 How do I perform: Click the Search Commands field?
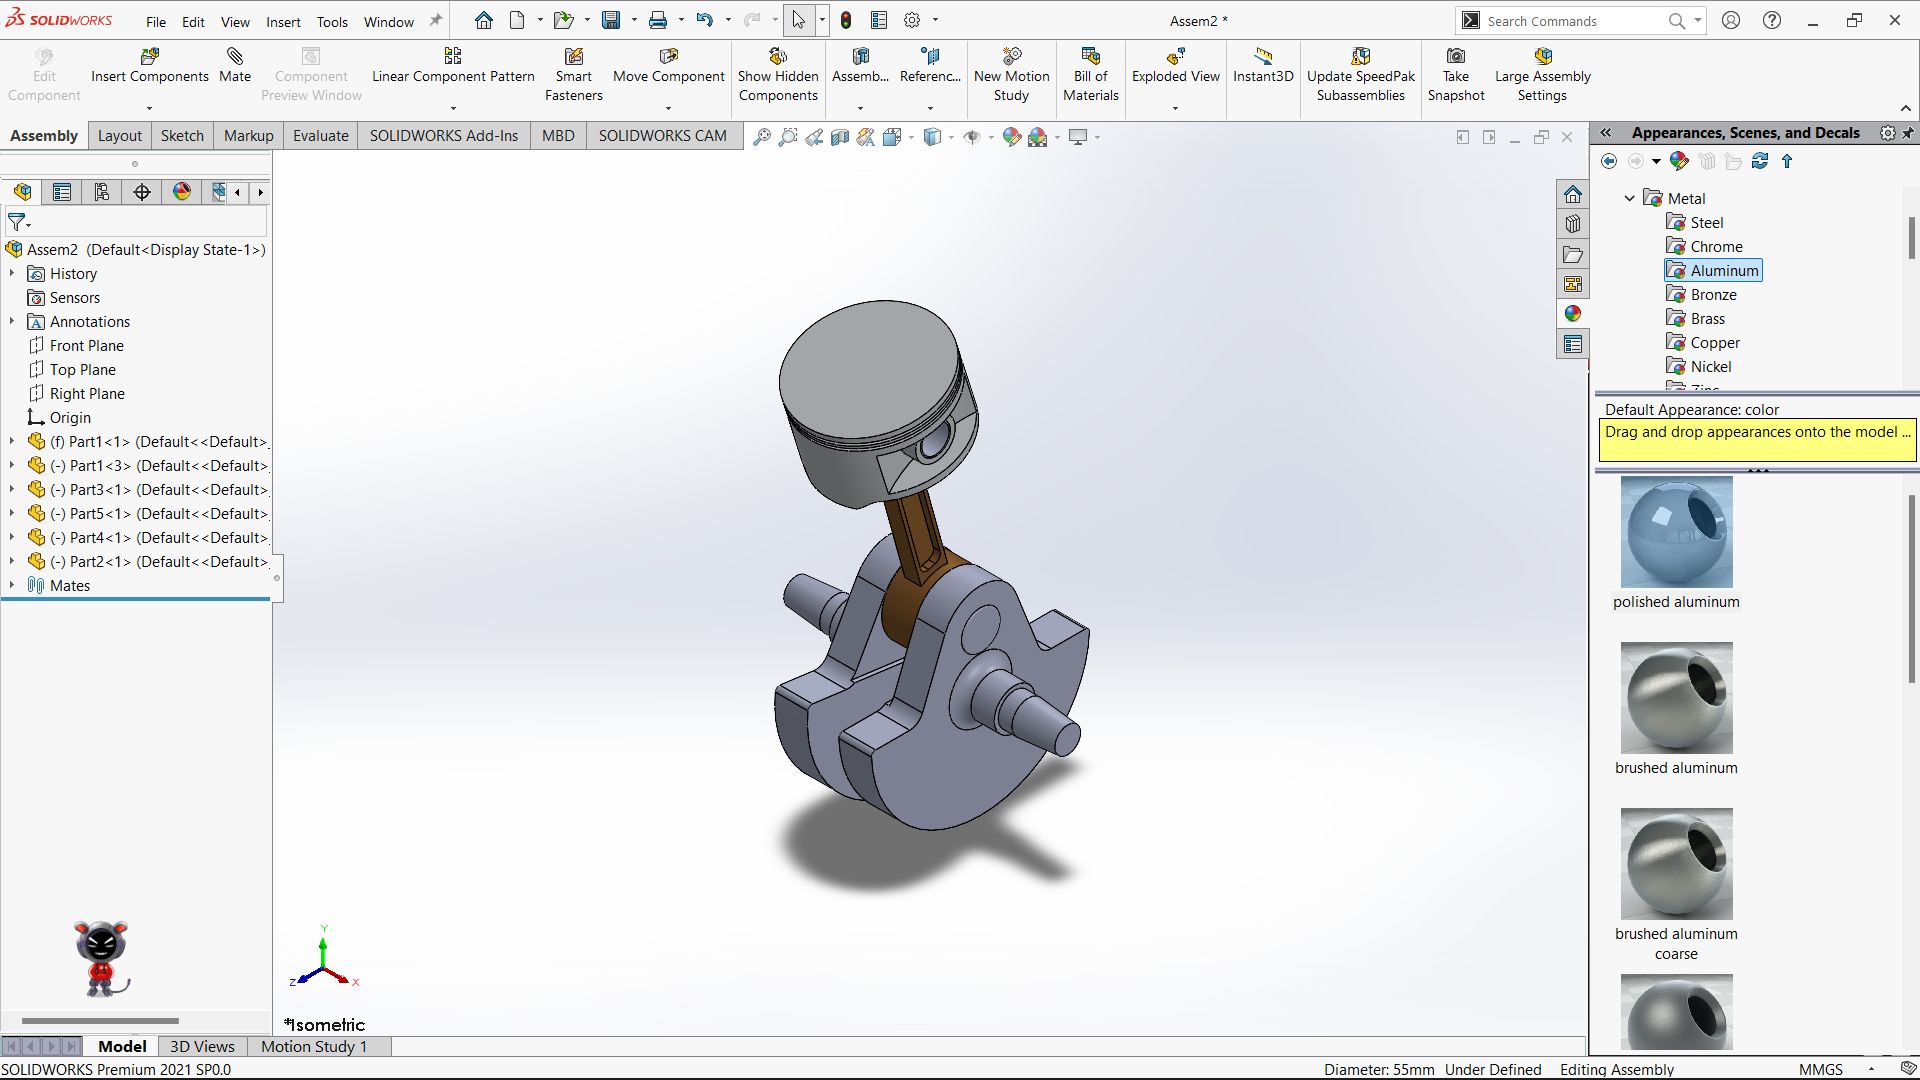click(x=1570, y=21)
